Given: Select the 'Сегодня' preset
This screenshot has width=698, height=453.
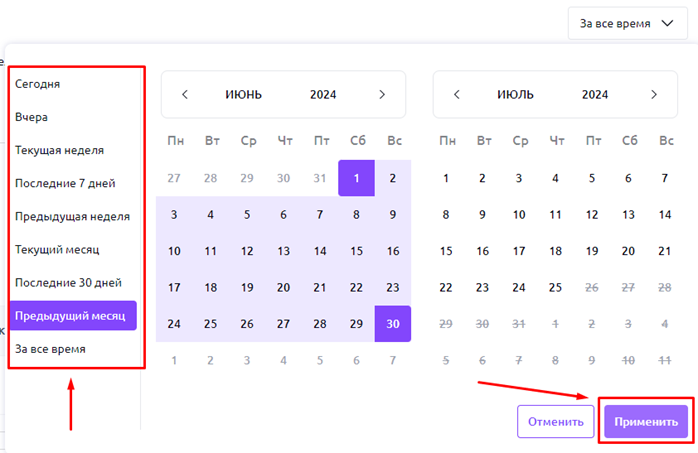Looking at the screenshot, I should click(38, 84).
